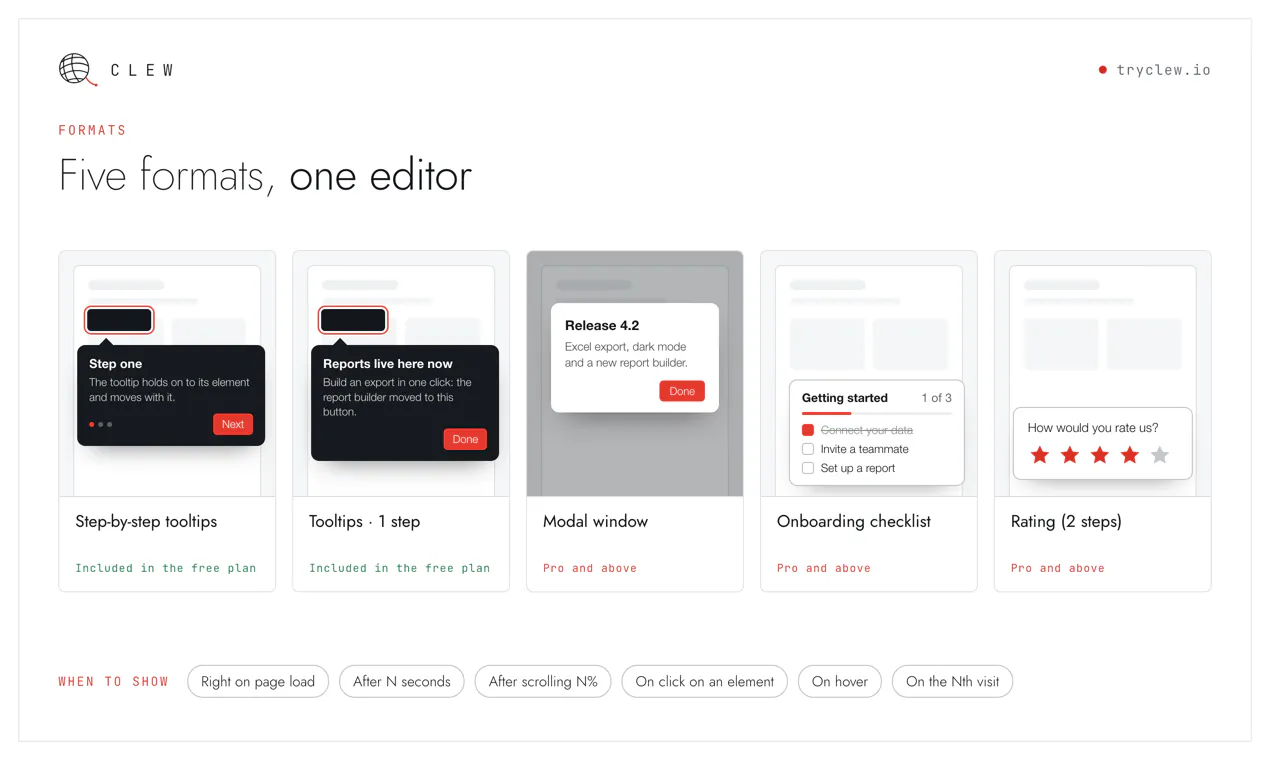The image size is (1270, 760).
Task: Click the Getting started heading
Action: click(x=845, y=398)
